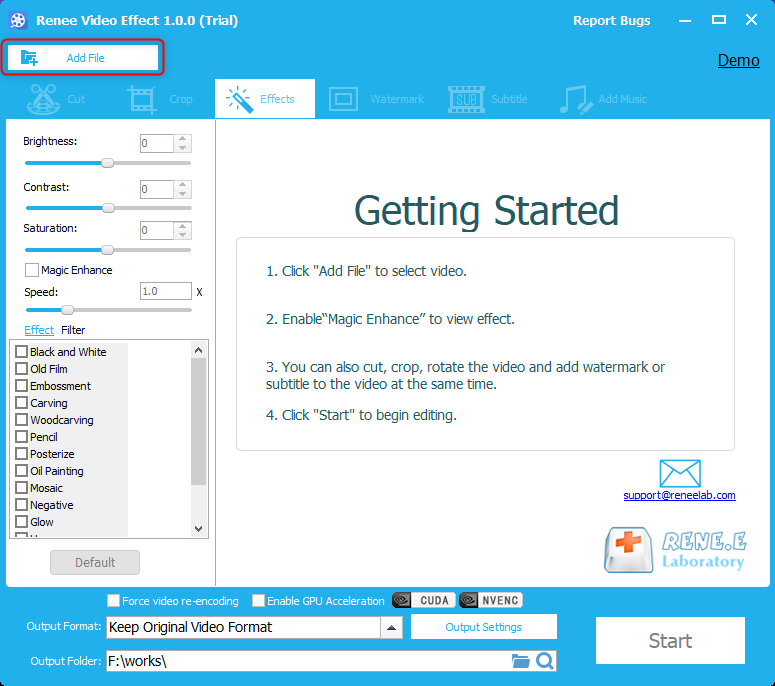Select the Effects tab
The image size is (775, 686).
[265, 99]
